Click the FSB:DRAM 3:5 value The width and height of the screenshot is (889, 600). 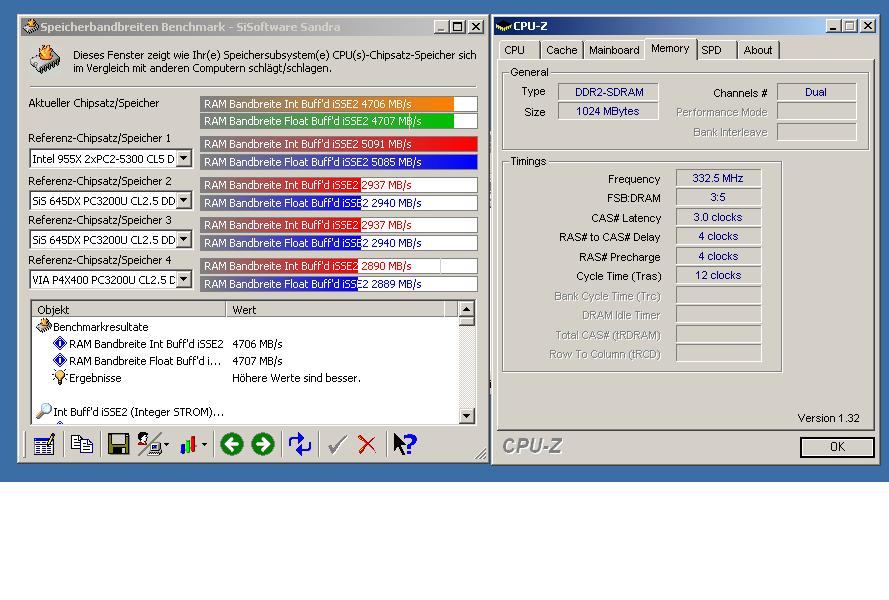pyautogui.click(x=718, y=197)
